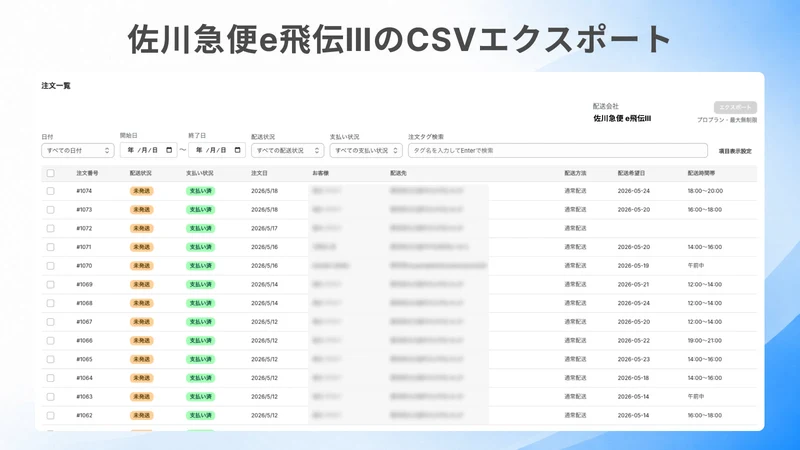The image size is (800, 450).
Task: Click the 注文番号 column header
Action: click(87, 173)
